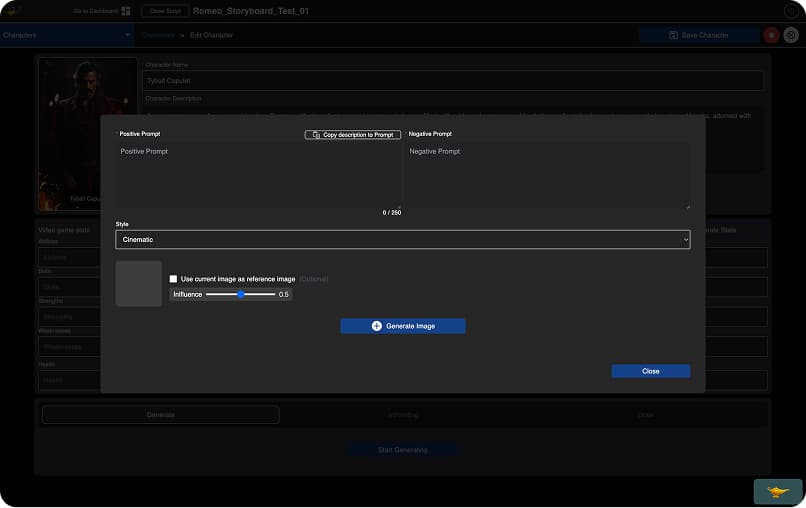Focus the Negative Prompt text area

point(547,175)
